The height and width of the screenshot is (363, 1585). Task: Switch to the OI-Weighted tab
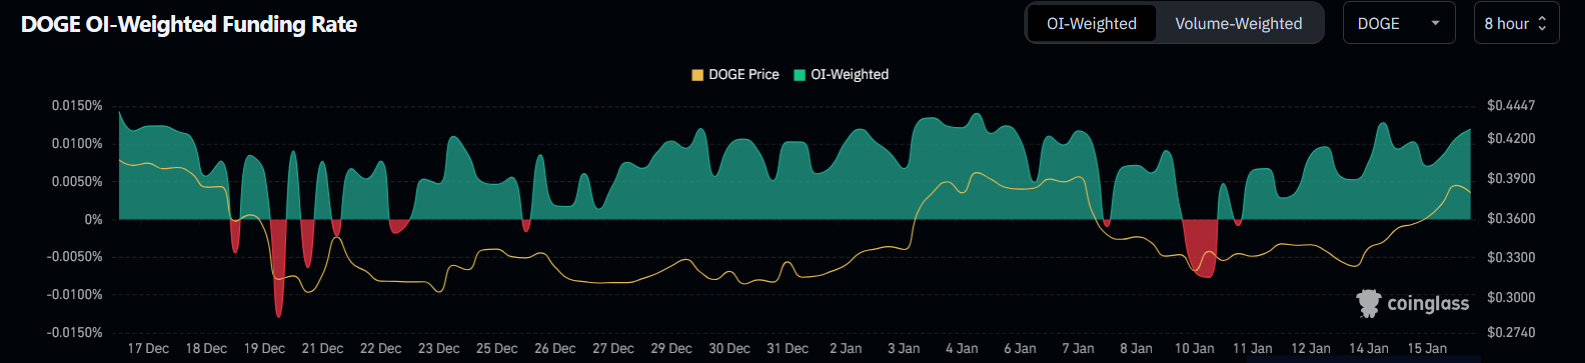[1091, 23]
